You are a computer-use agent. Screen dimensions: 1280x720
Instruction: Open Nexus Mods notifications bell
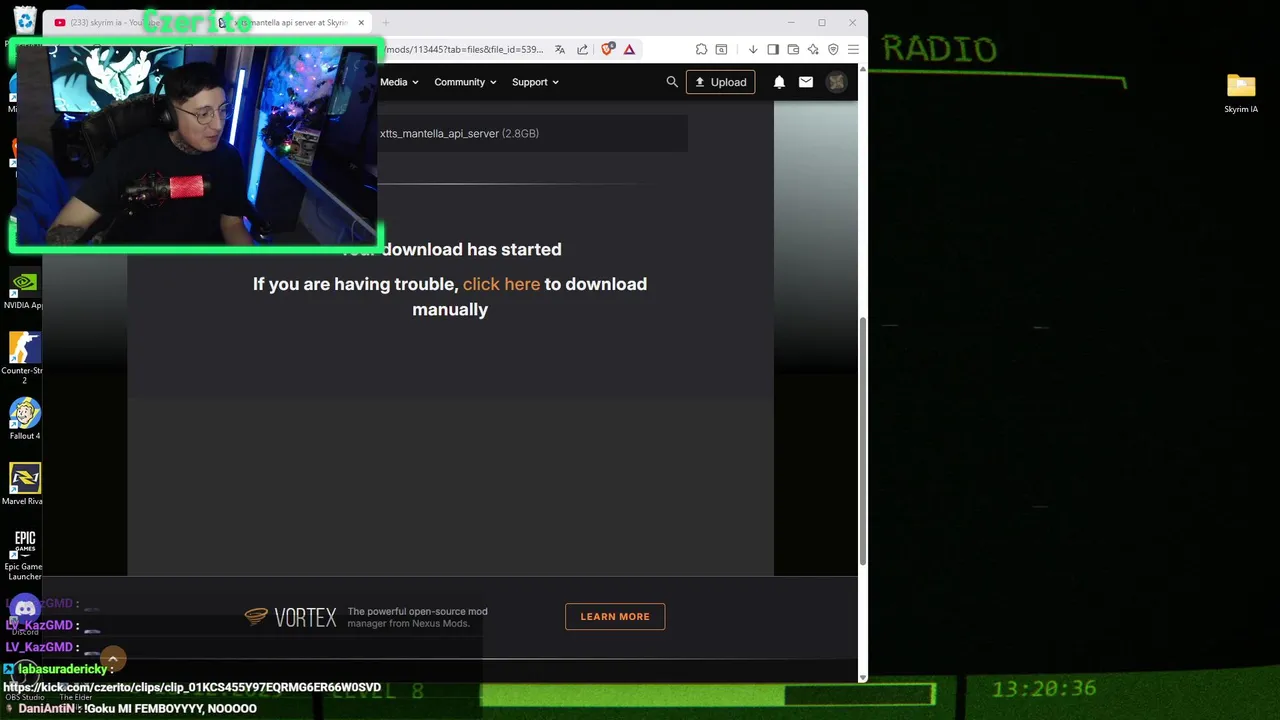tap(779, 82)
